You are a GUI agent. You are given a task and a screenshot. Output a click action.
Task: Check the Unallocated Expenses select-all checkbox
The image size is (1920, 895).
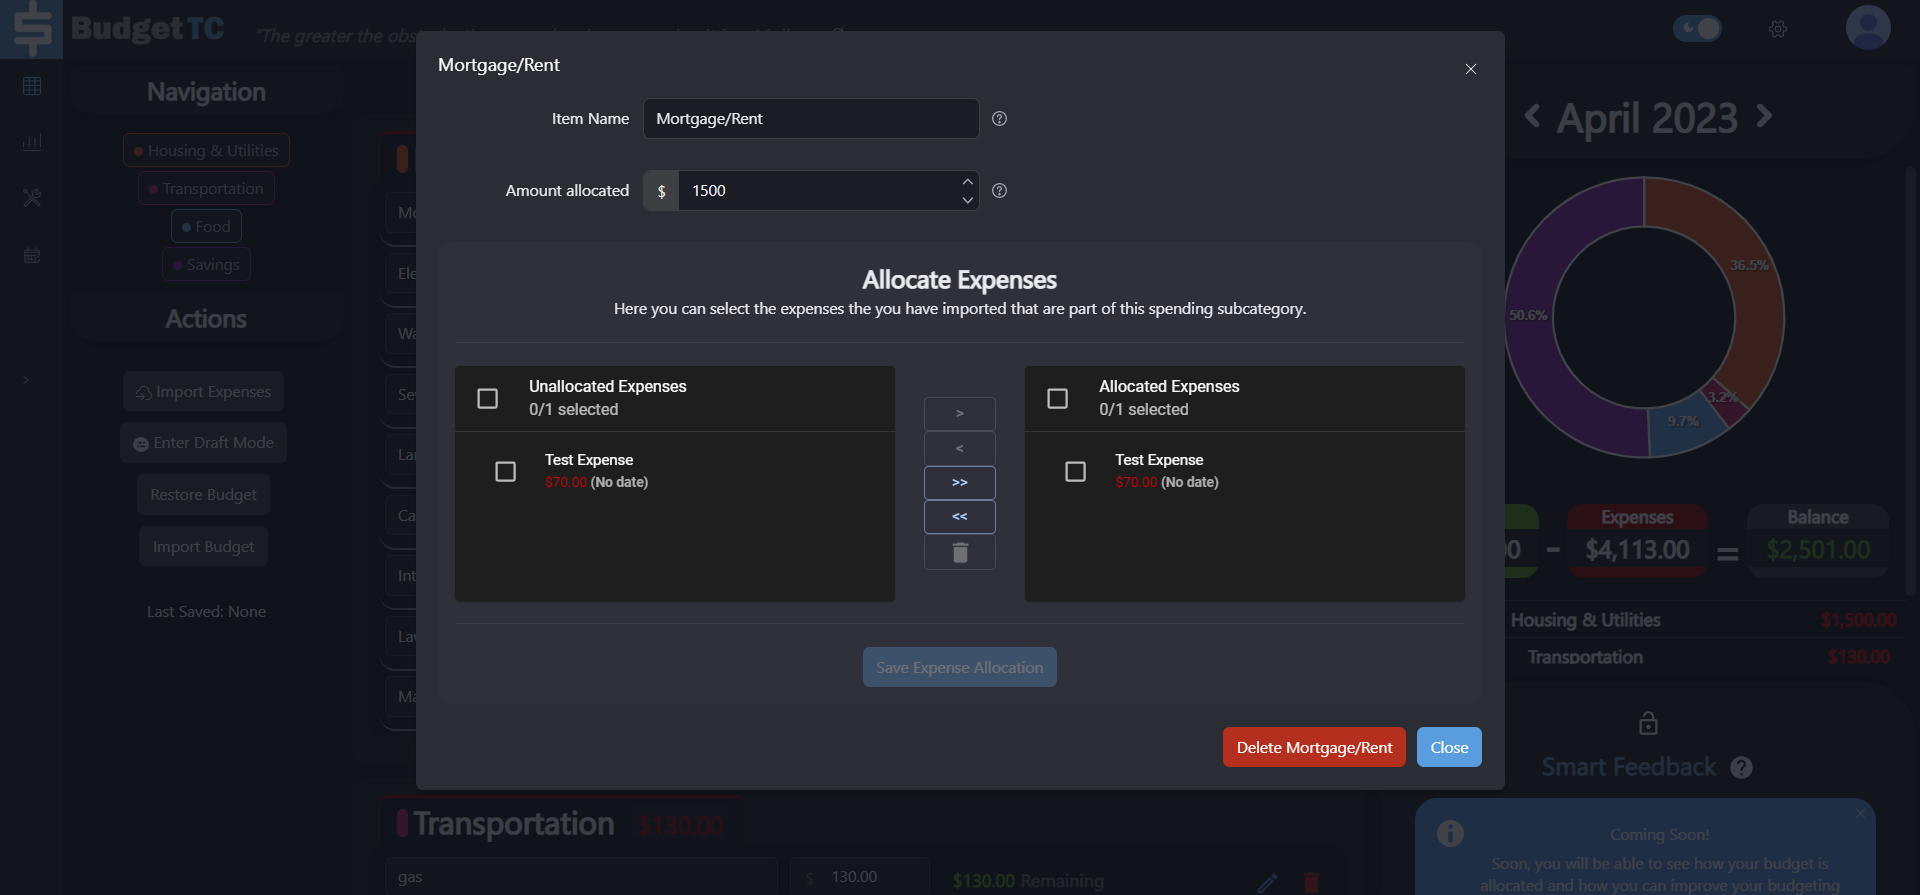[488, 399]
